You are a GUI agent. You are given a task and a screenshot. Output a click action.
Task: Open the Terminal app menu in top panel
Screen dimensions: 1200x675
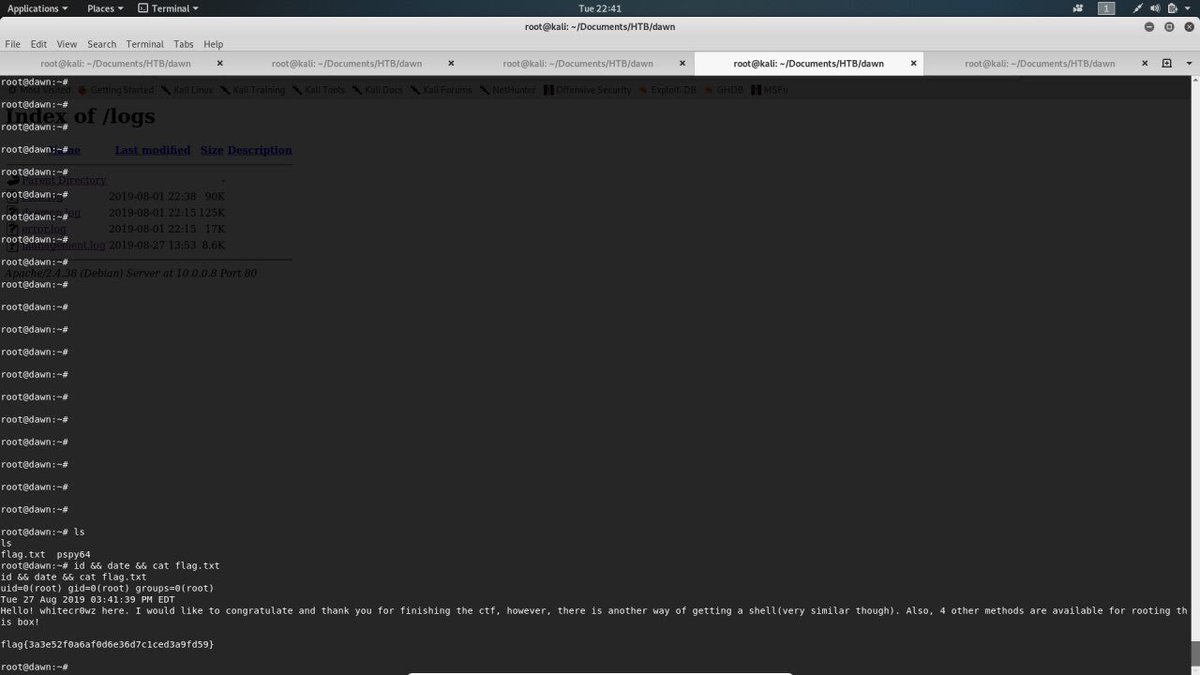(x=167, y=8)
